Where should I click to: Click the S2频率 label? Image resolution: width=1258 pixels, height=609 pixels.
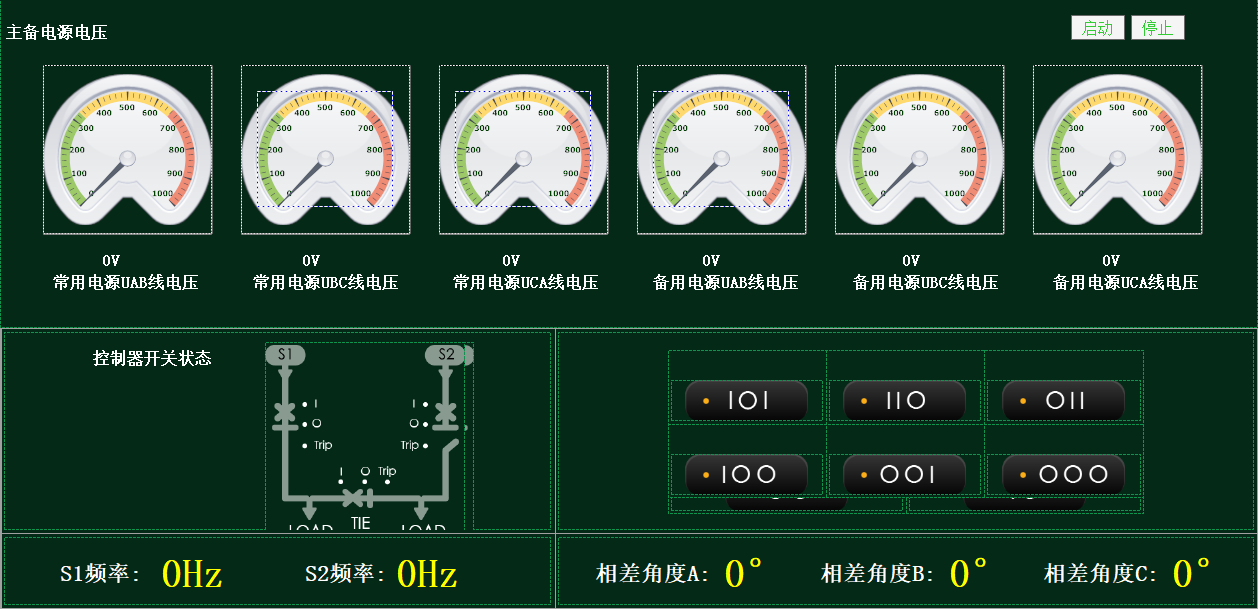click(x=346, y=574)
